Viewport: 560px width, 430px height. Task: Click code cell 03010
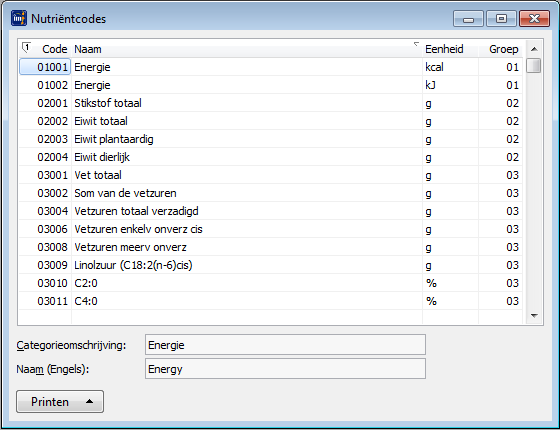point(45,283)
